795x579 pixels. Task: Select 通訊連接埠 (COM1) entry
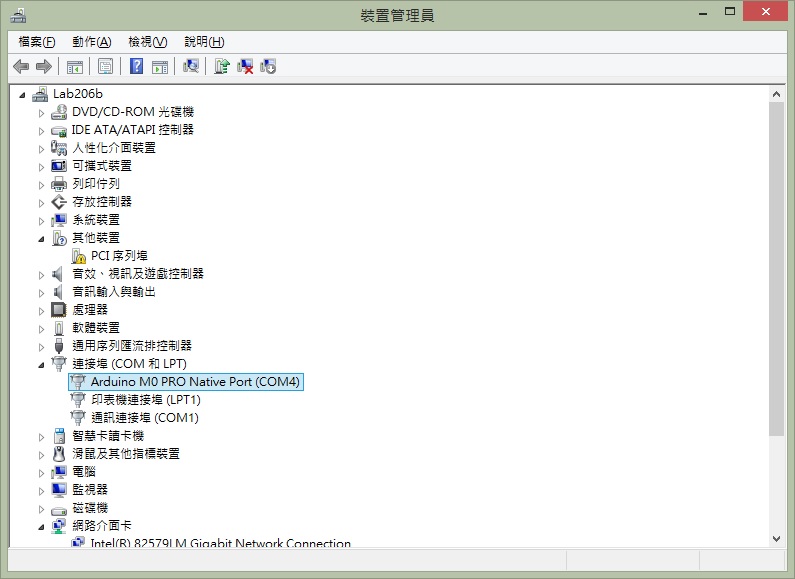(144, 418)
